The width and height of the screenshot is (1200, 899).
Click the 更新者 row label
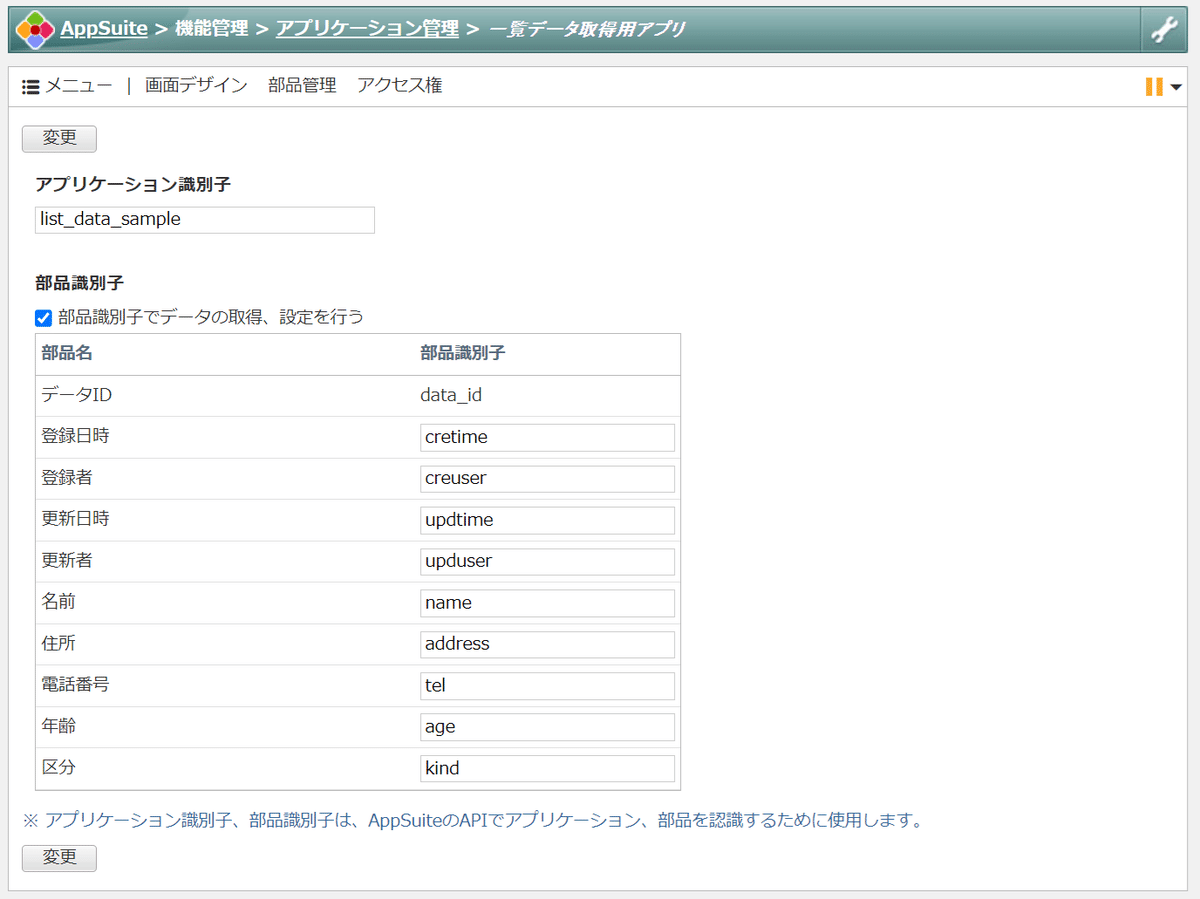coord(67,561)
